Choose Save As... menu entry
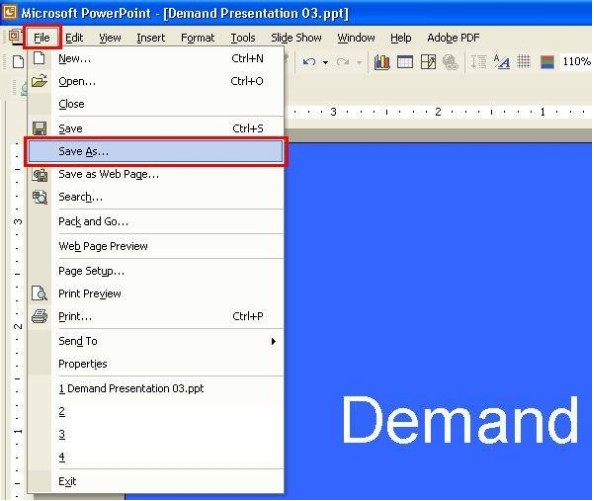The image size is (594, 501). pos(156,151)
